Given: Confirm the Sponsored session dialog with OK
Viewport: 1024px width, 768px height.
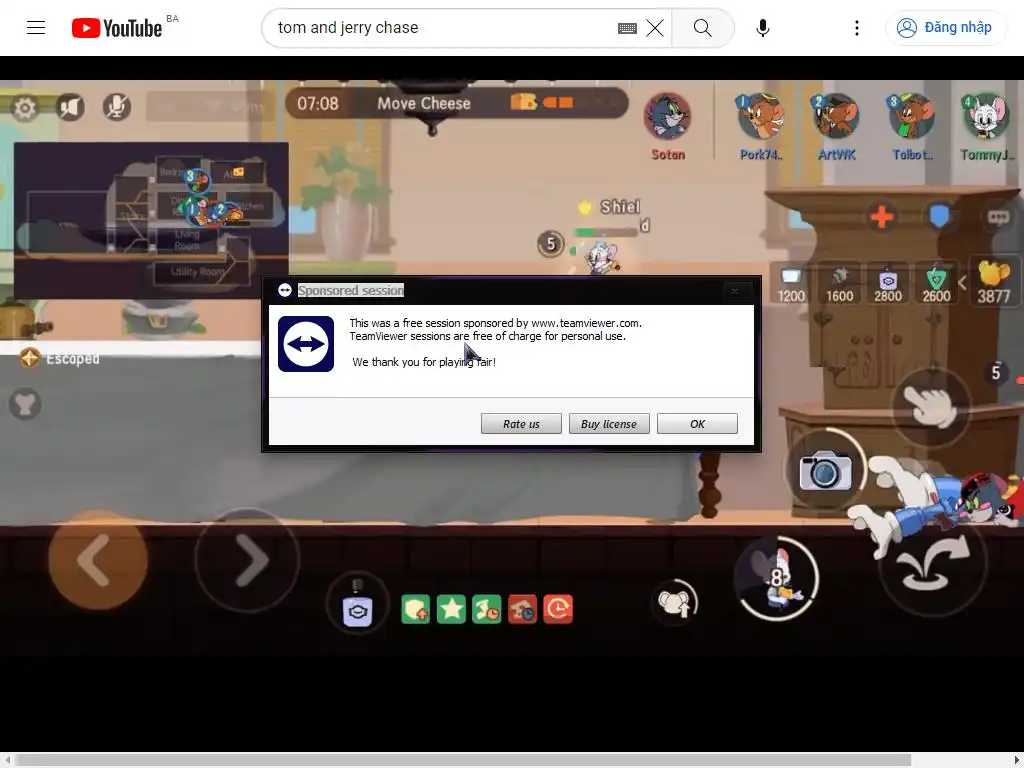Looking at the screenshot, I should tap(697, 424).
